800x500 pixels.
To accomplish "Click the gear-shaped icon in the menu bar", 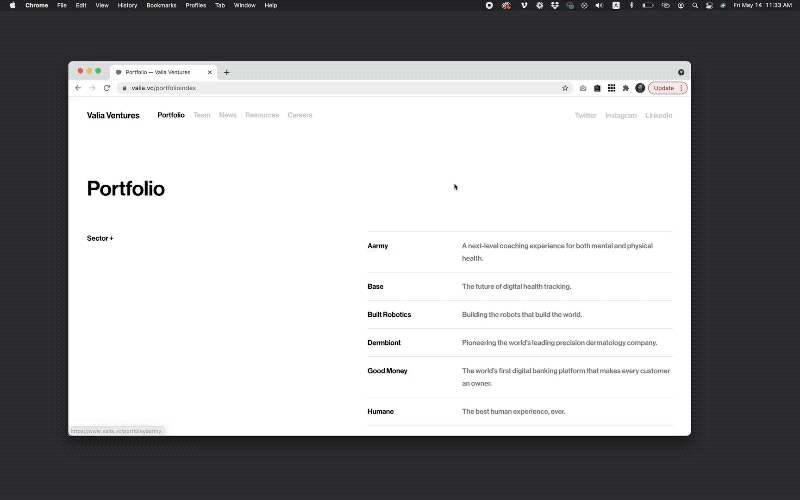I will click(539, 5).
